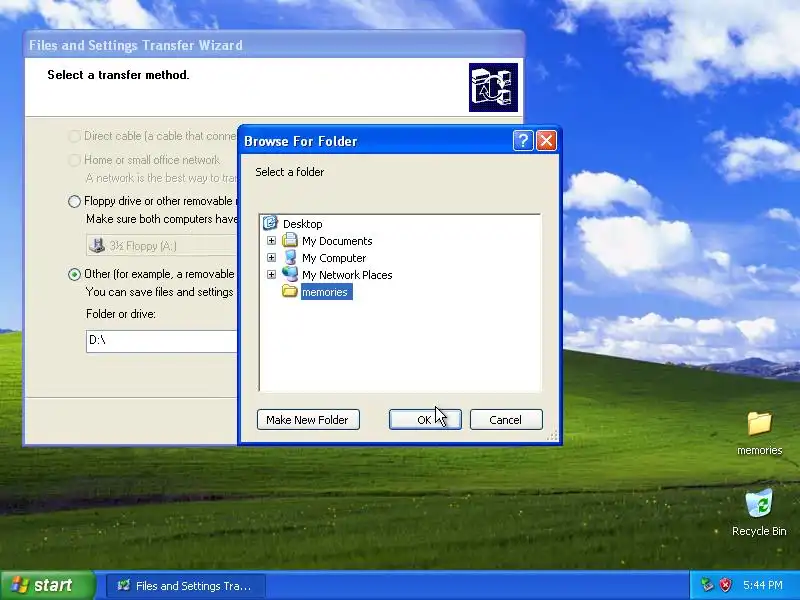Expand the My Computer tree node

271,257
